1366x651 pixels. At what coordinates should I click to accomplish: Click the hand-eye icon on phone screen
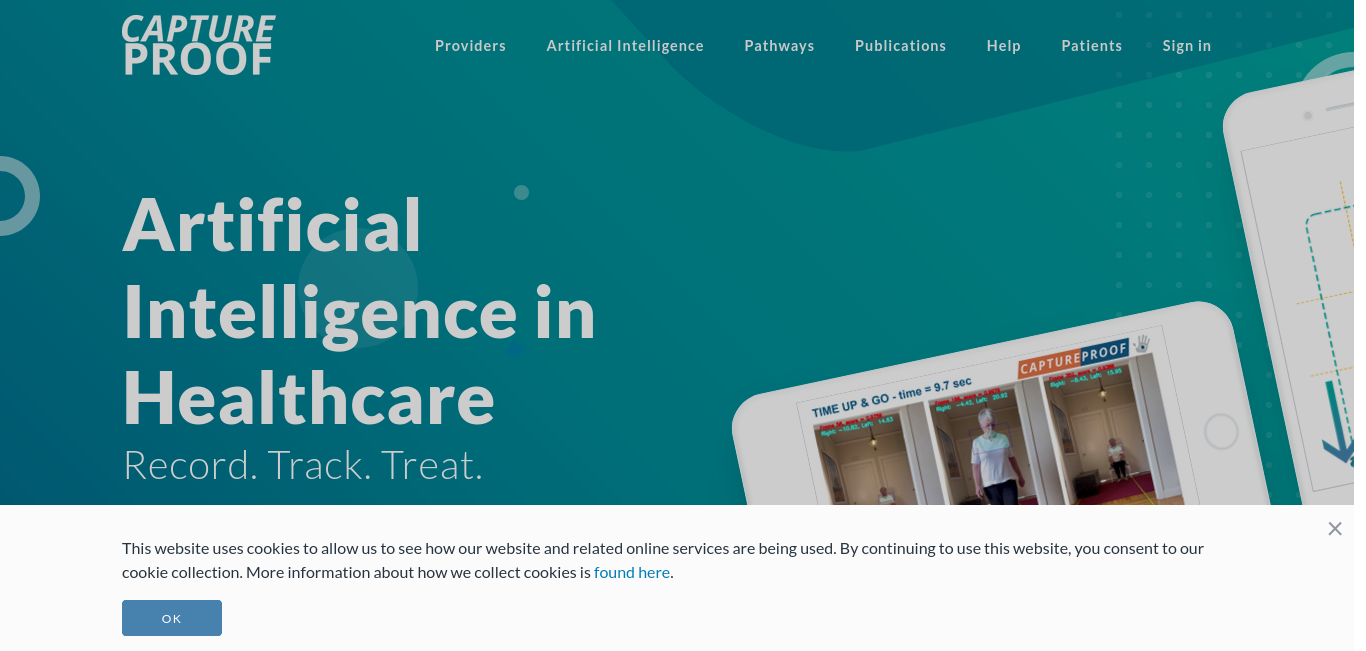[1141, 343]
